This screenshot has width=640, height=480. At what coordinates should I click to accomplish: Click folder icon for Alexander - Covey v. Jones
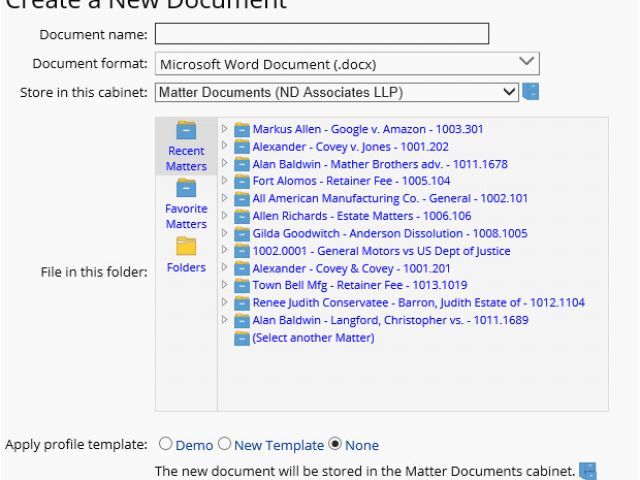click(242, 147)
